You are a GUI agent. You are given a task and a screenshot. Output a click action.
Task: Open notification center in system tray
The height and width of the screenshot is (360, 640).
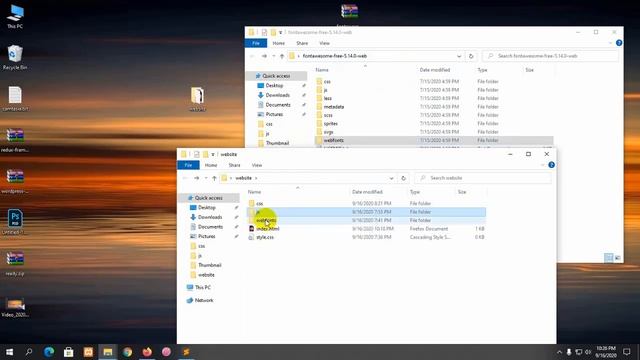pyautogui.click(x=627, y=352)
